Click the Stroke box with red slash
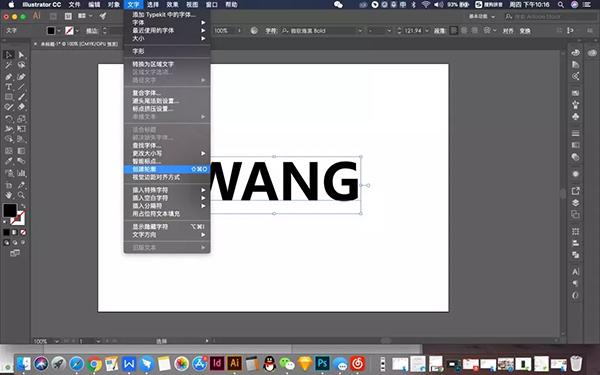 point(18,218)
